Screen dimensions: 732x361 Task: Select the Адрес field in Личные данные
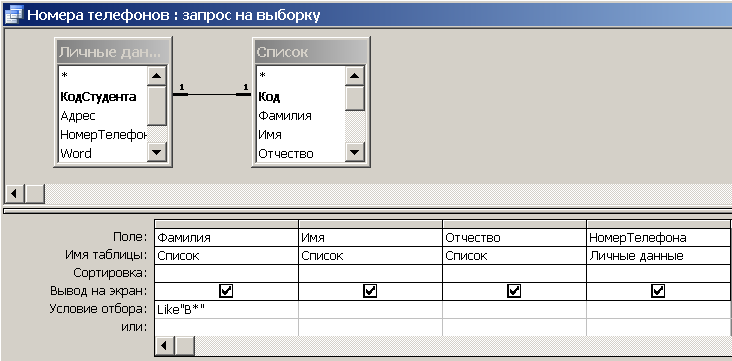point(77,116)
